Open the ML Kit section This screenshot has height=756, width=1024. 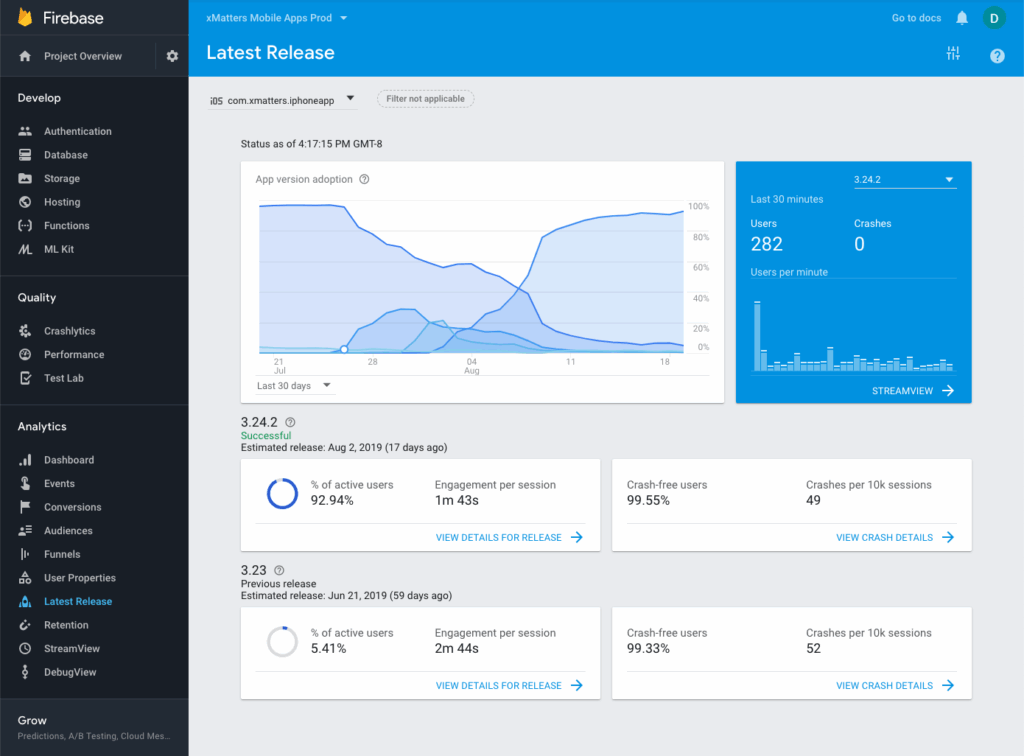(64, 249)
